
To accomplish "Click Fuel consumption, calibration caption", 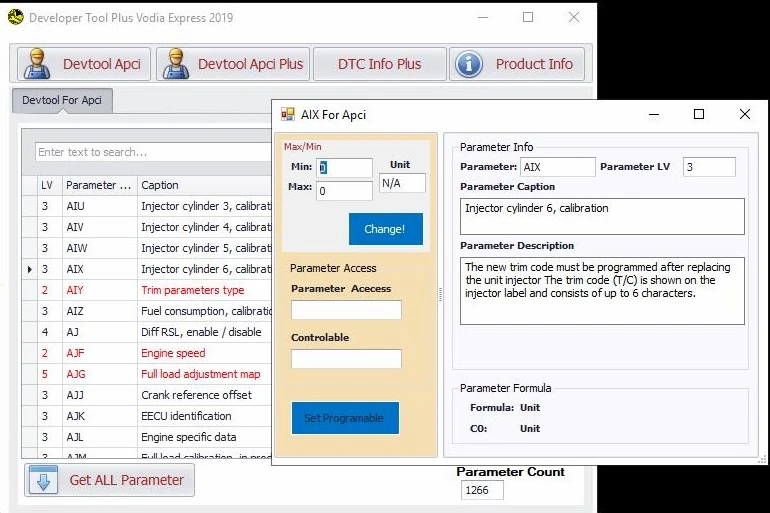I will tap(206, 311).
